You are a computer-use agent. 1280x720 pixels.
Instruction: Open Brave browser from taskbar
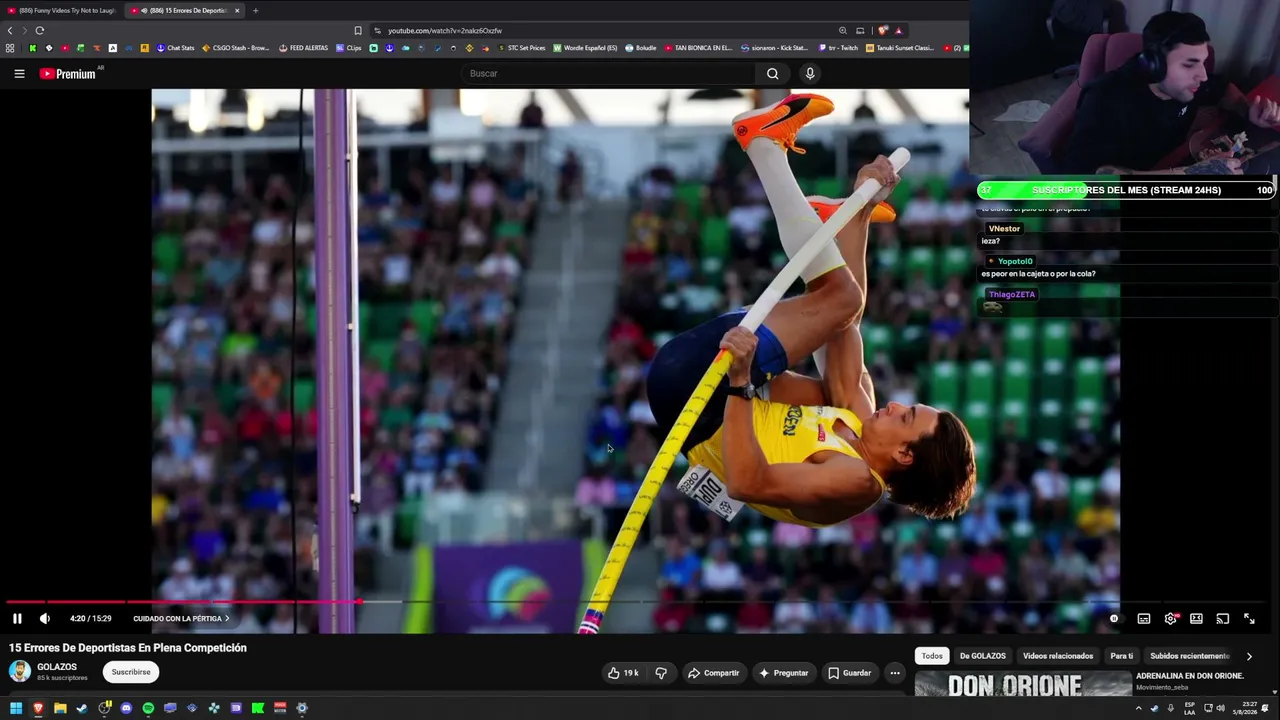pos(38,708)
